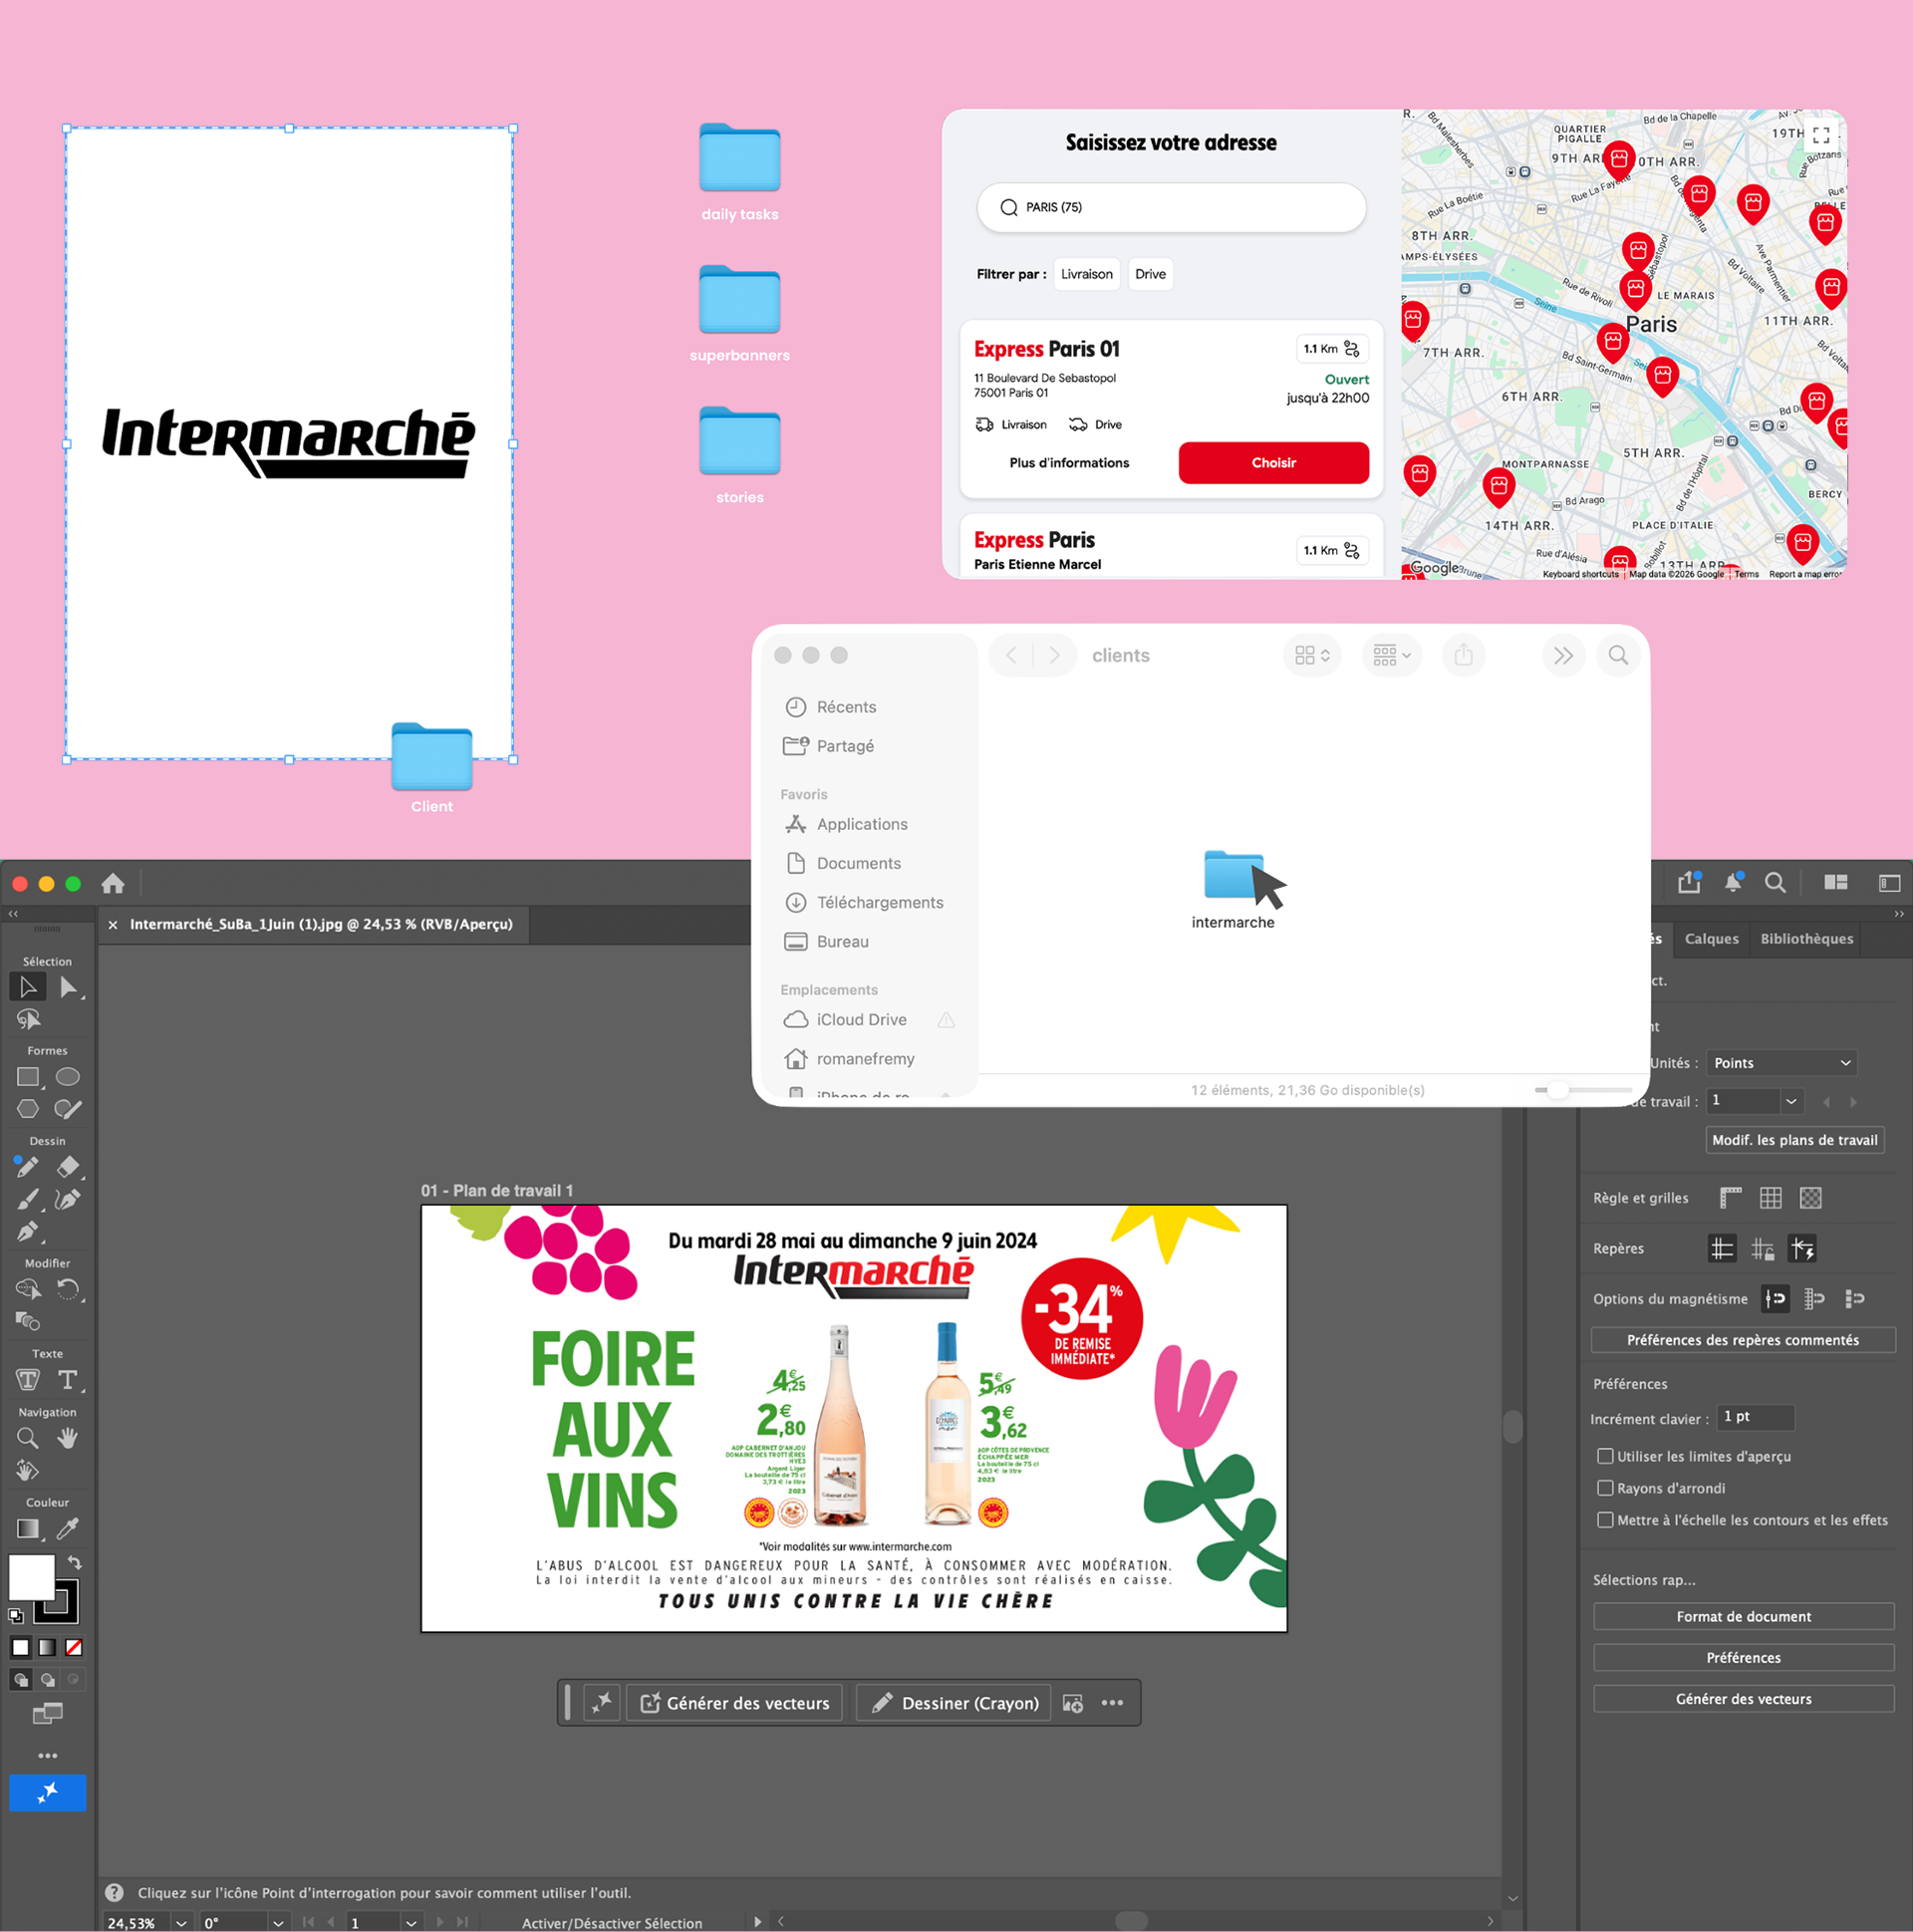The image size is (1913, 1932).
Task: Enable Utiliser les limites d'aperçu checkbox
Action: click(x=1605, y=1456)
